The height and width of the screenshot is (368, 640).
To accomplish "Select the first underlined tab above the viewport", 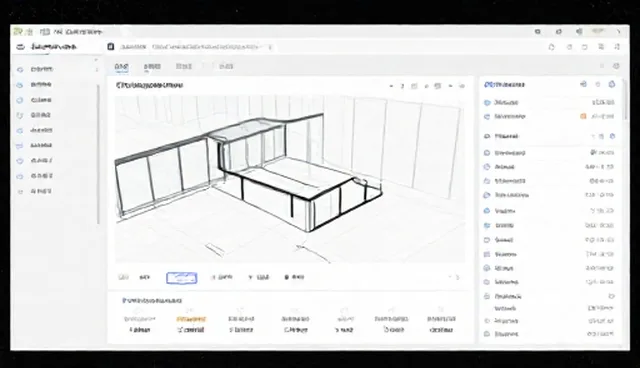I will (121, 67).
